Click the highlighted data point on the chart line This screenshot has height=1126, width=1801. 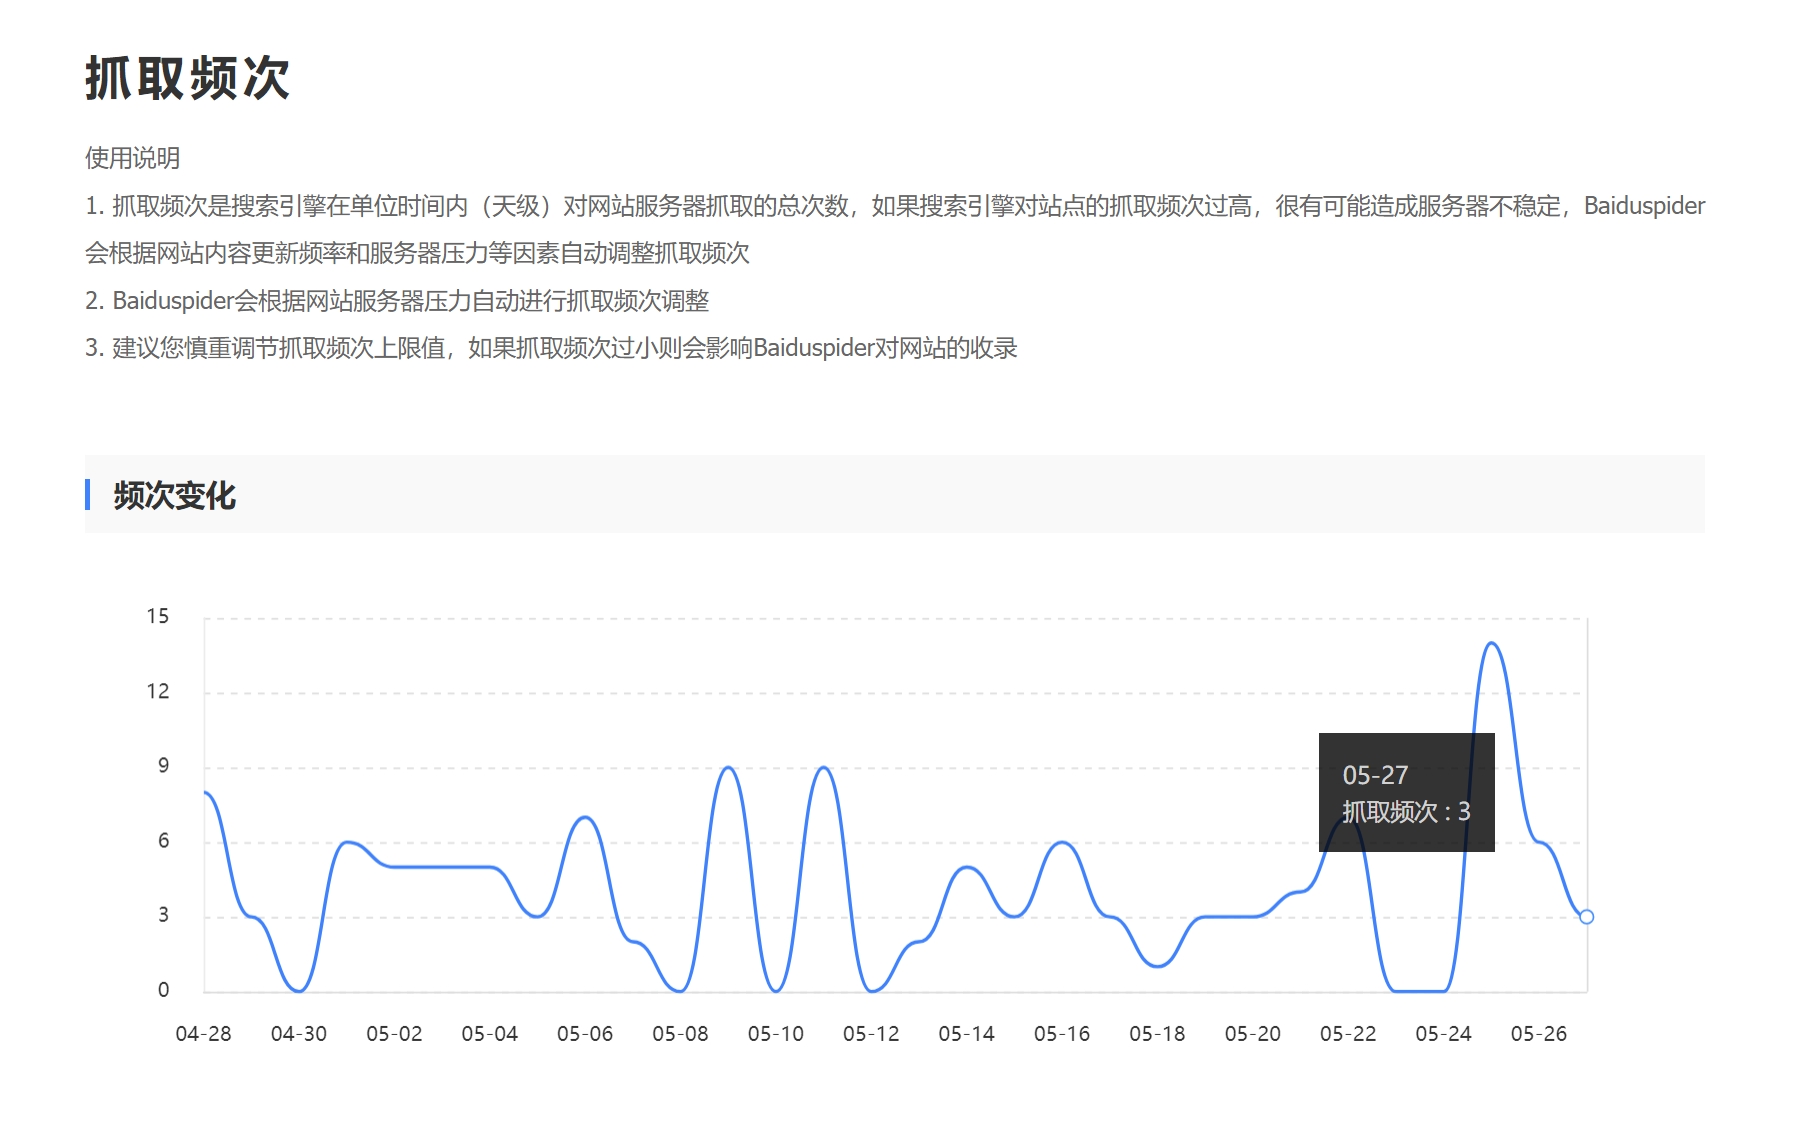(1586, 917)
